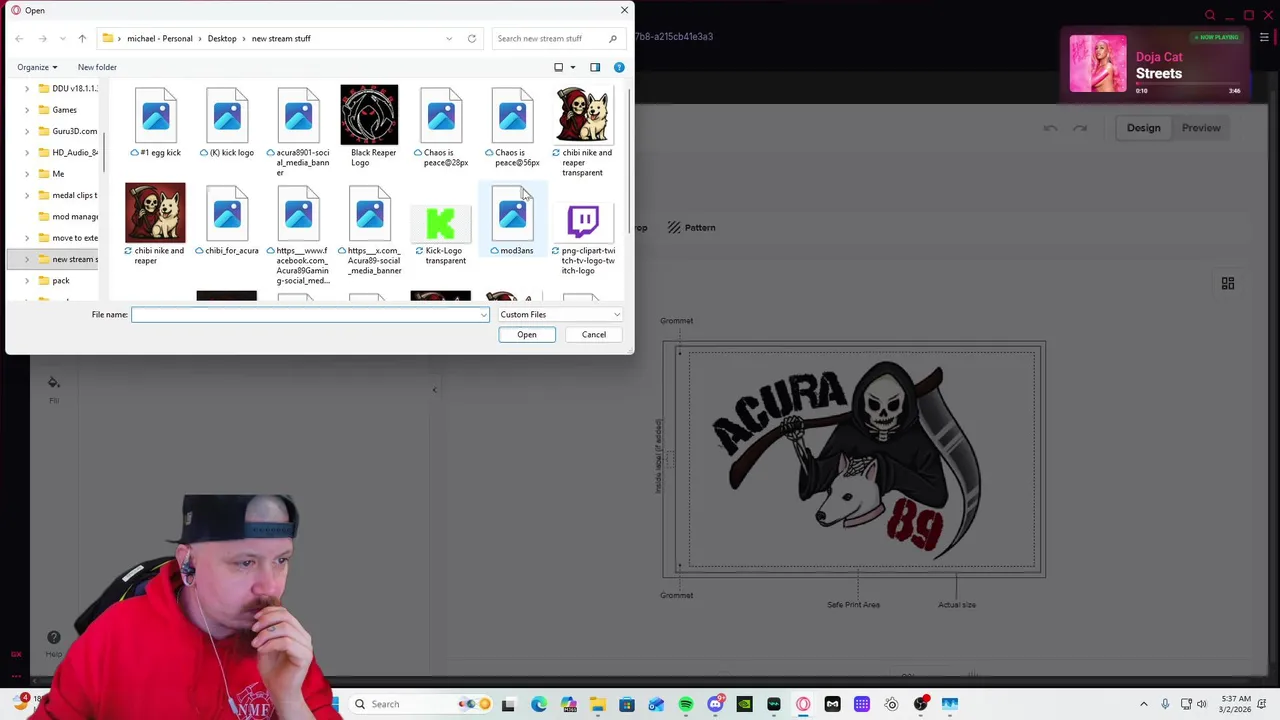The width and height of the screenshot is (1280, 720).
Task: Create a New folder
Action: click(97, 67)
